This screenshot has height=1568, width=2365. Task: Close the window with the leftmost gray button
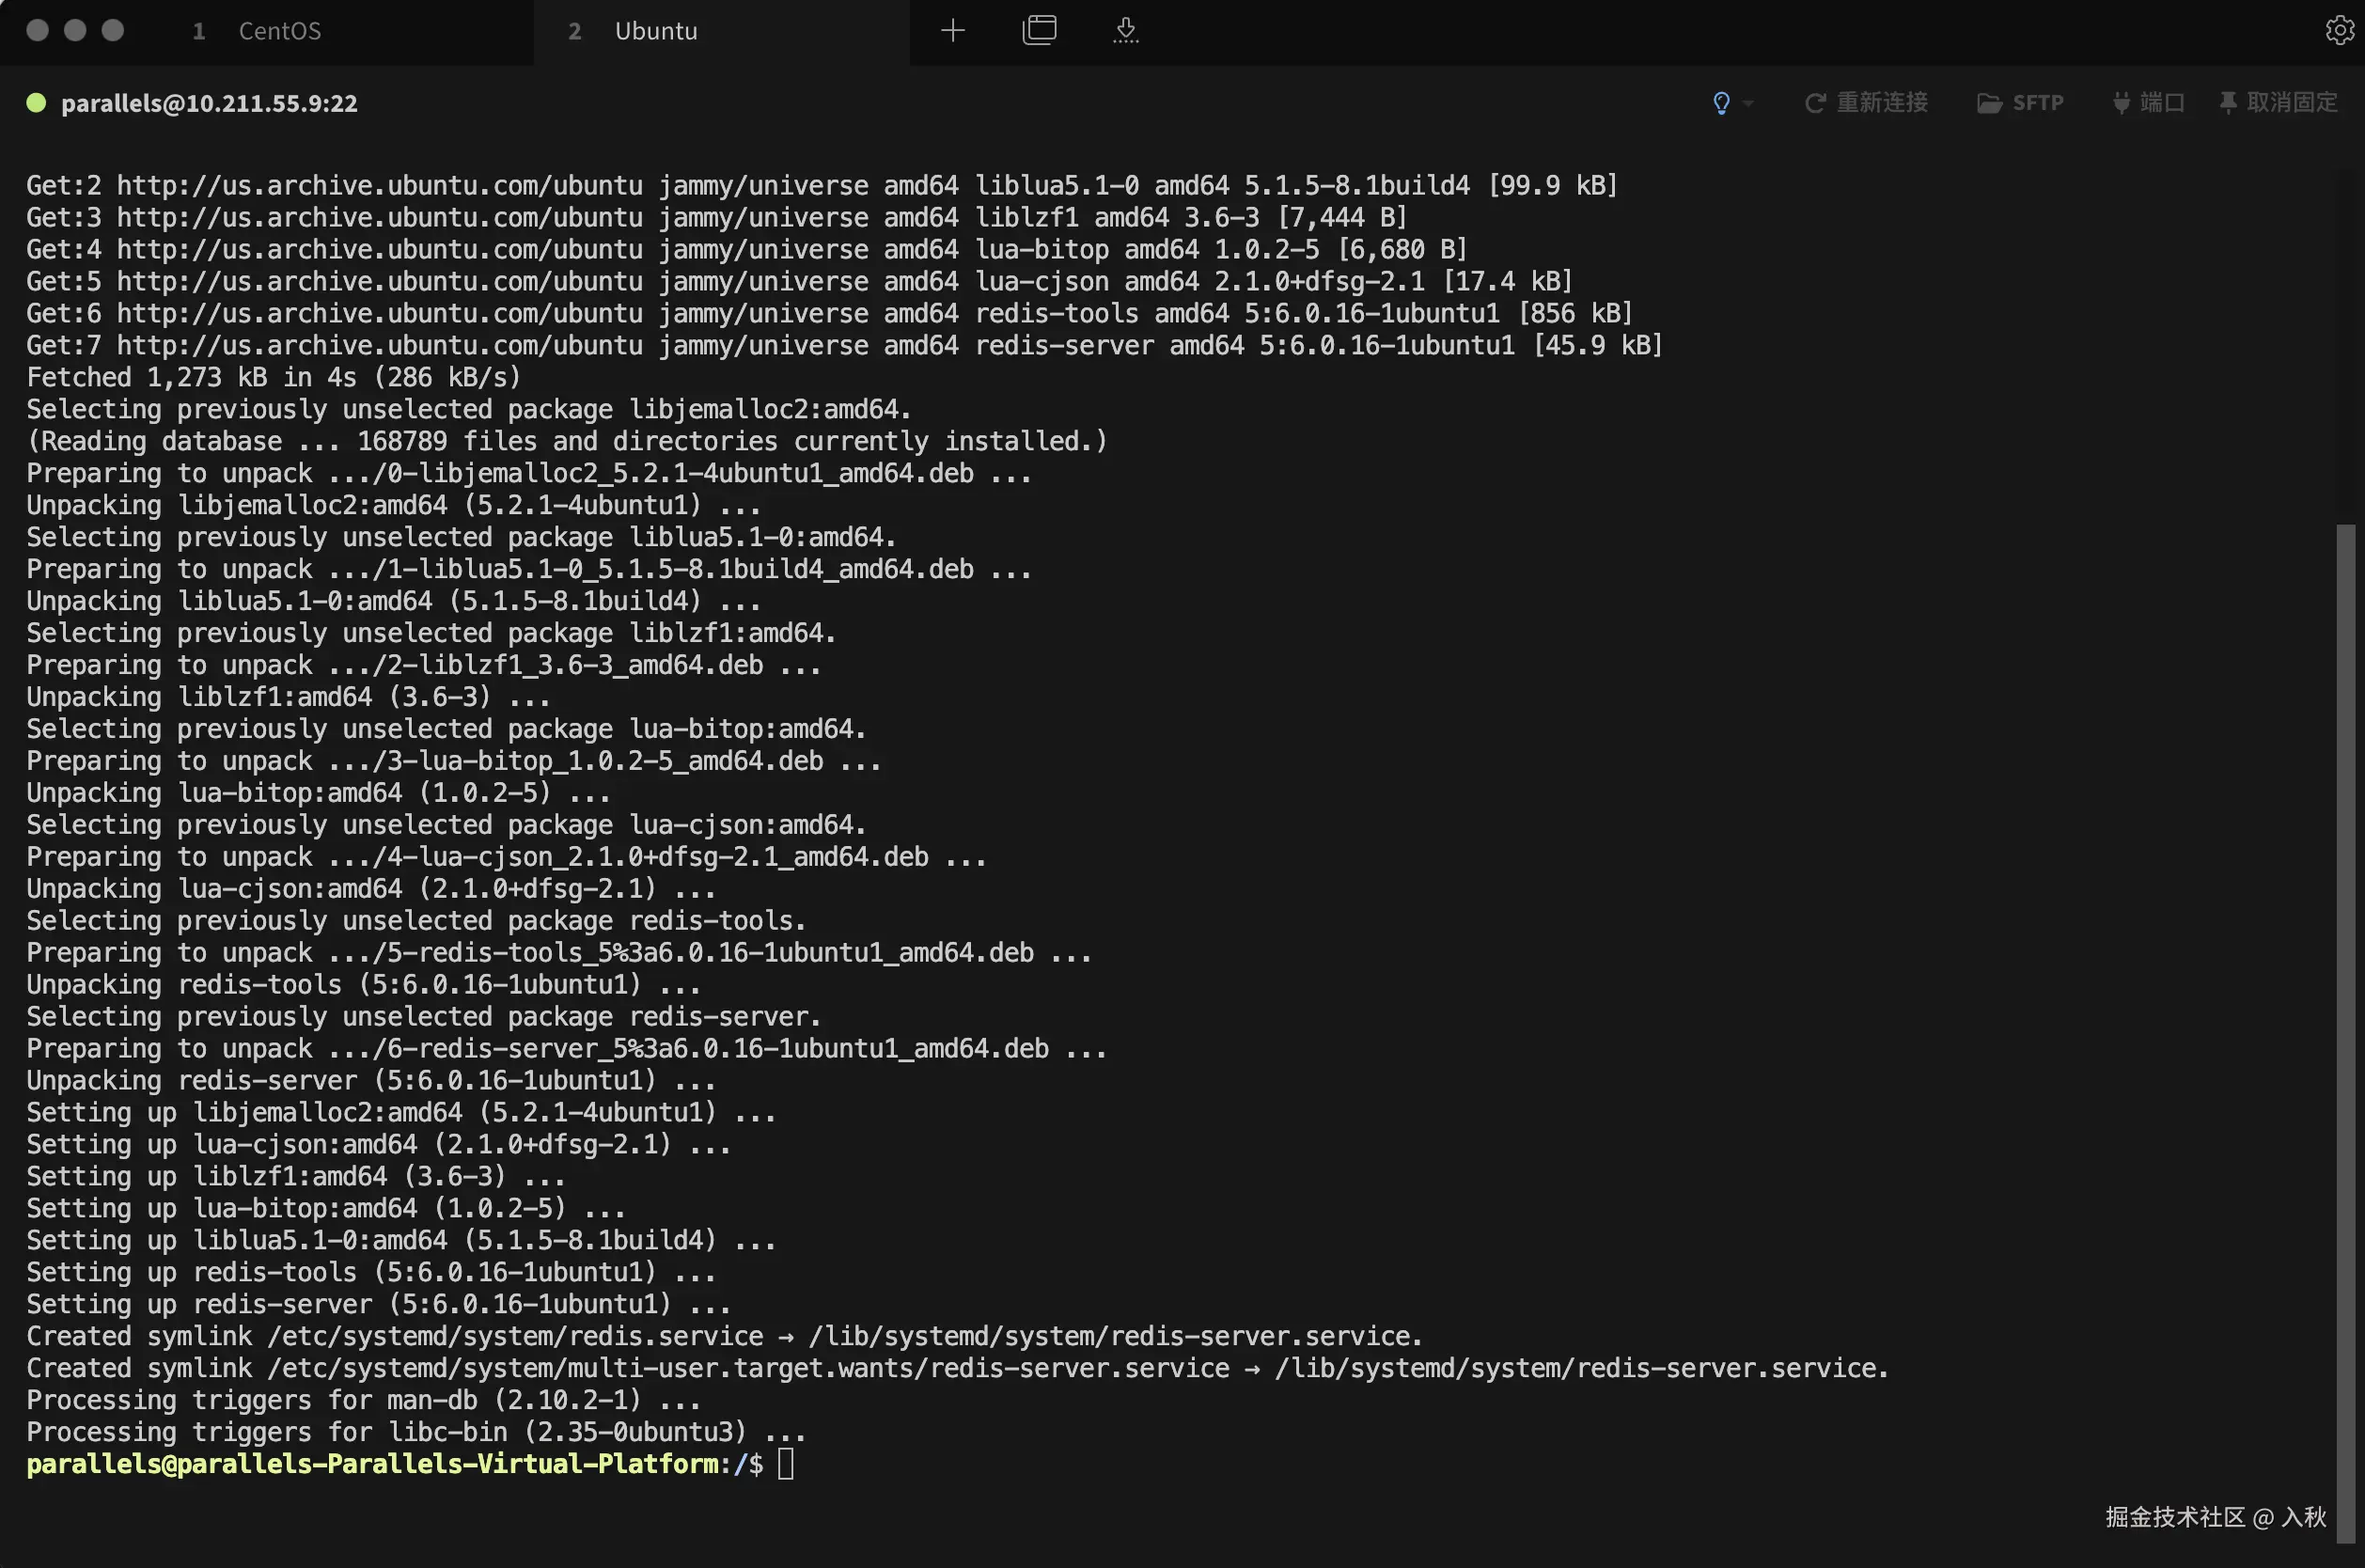coord(38,30)
